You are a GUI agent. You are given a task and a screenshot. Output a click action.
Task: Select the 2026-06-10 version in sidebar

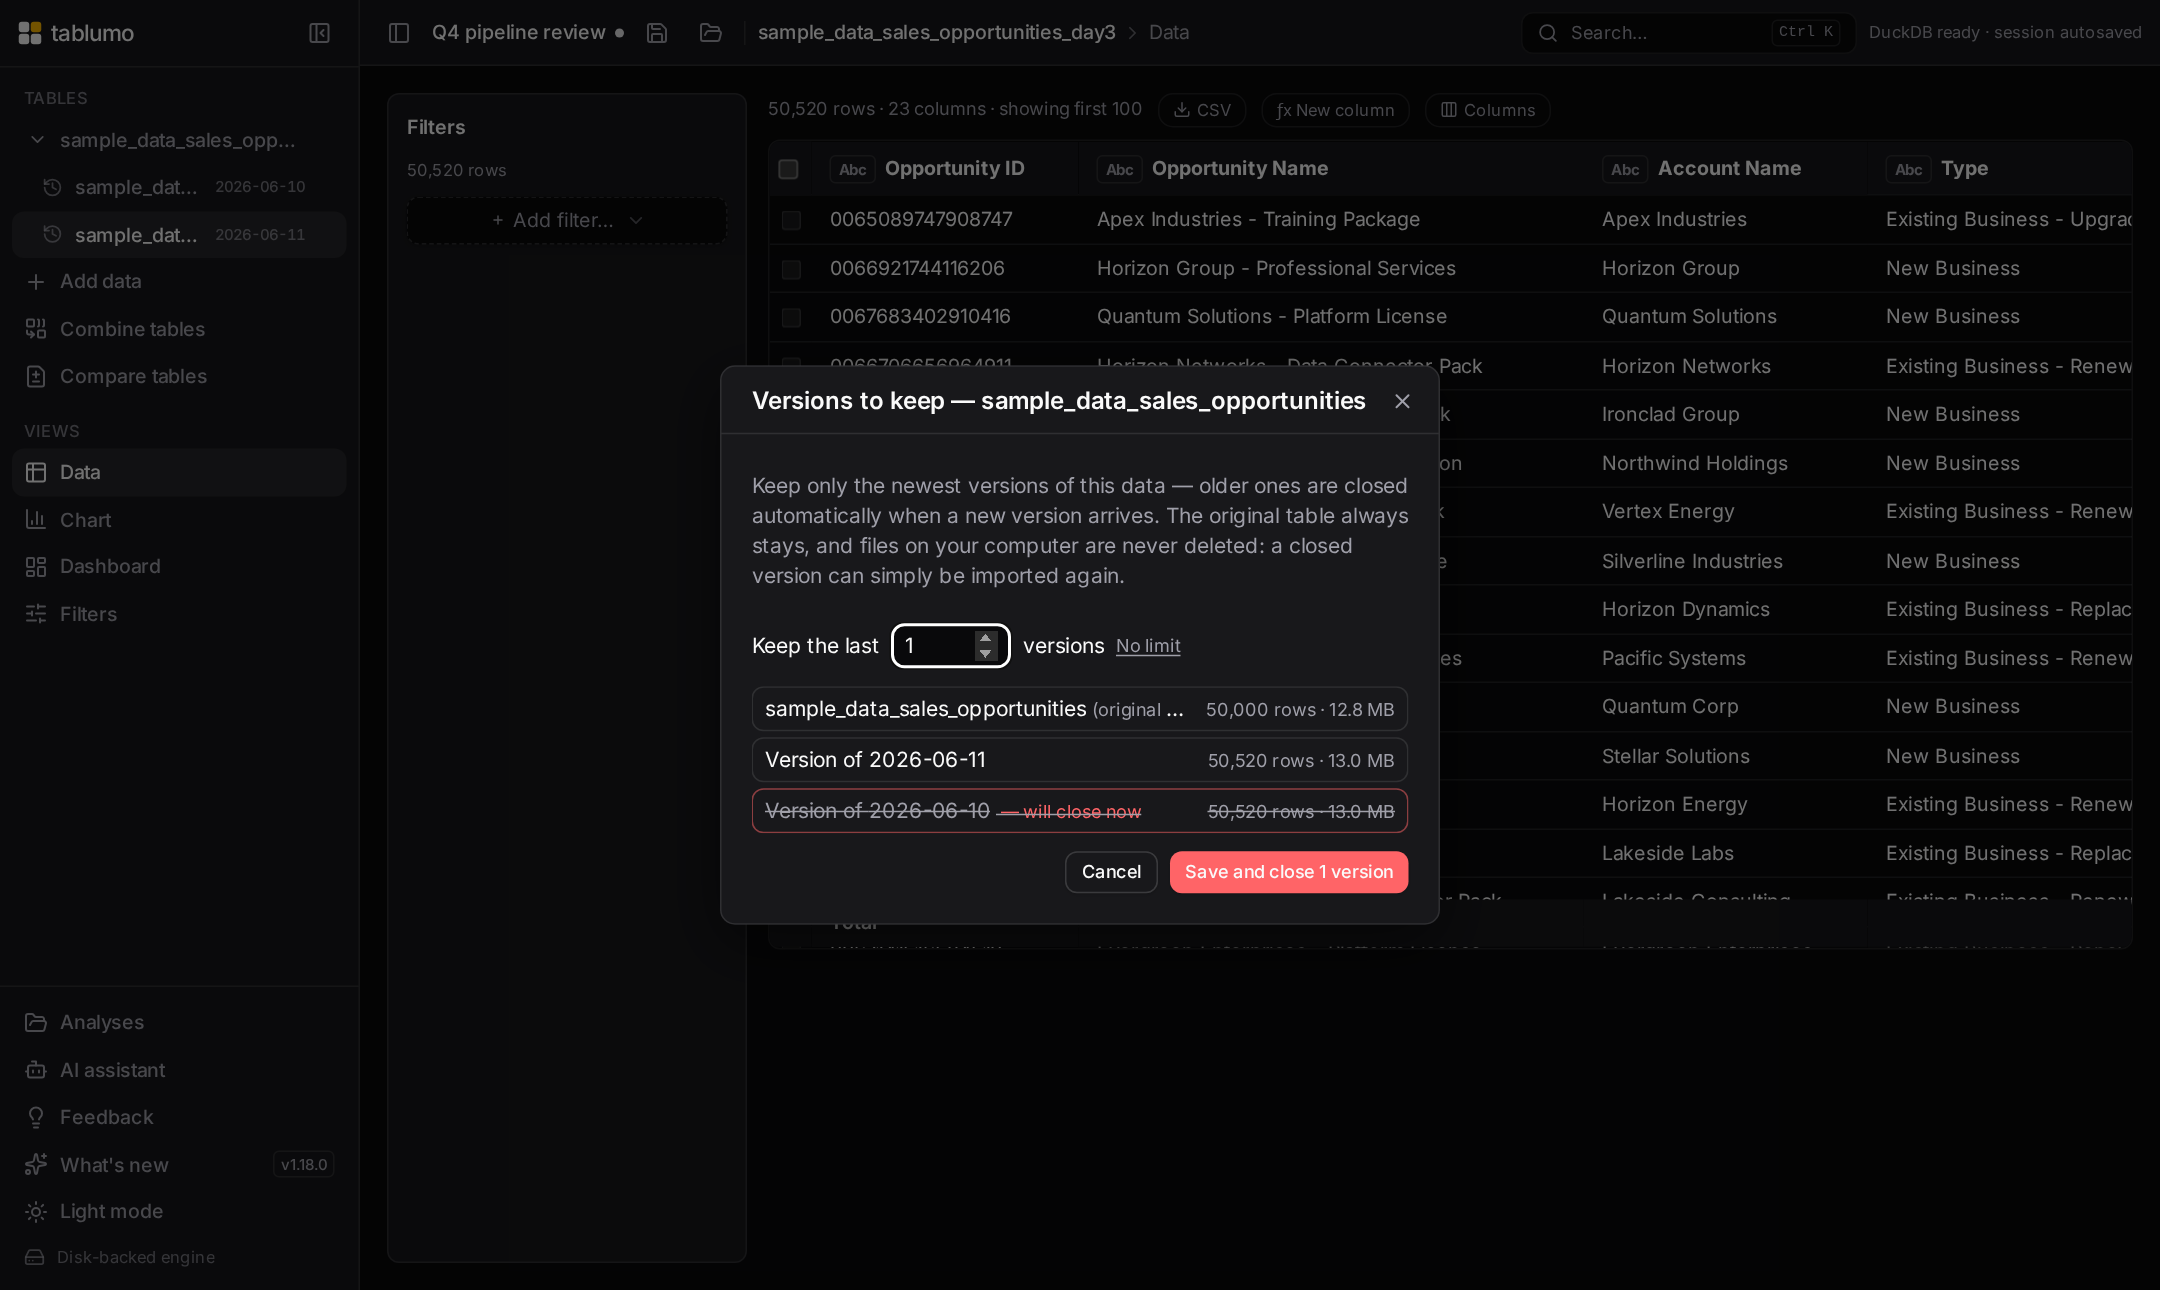click(179, 187)
